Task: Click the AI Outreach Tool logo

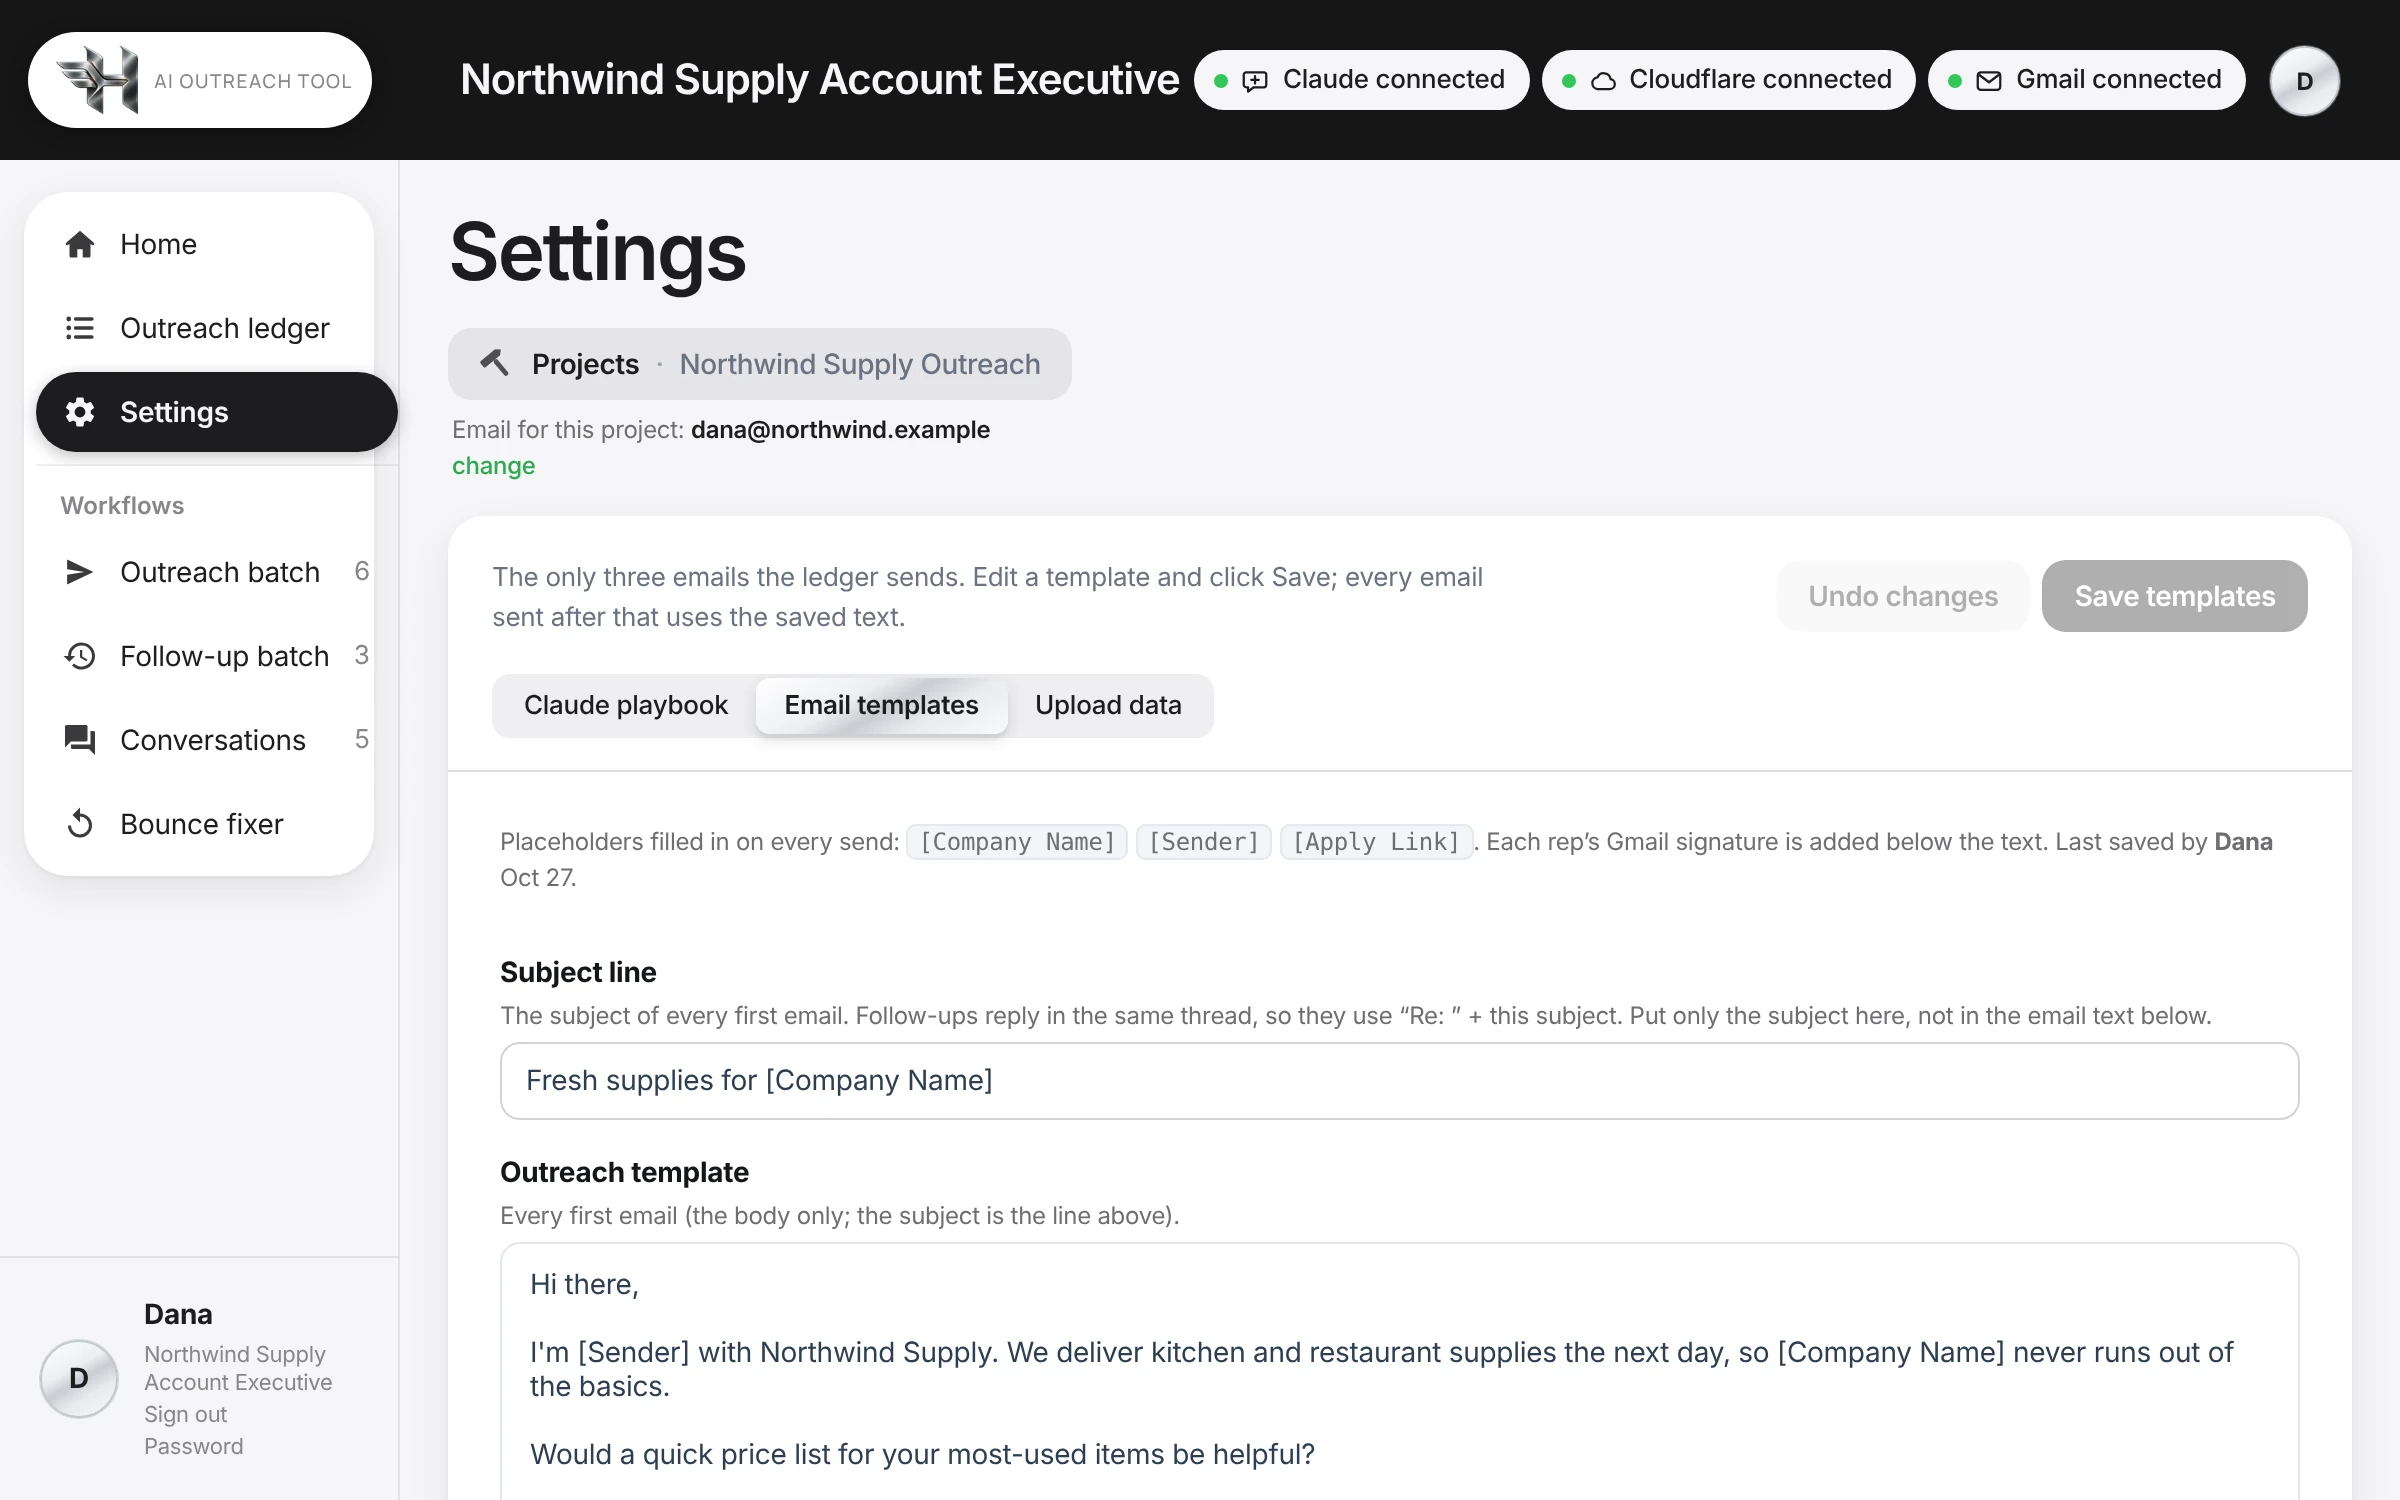Action: 200,80
